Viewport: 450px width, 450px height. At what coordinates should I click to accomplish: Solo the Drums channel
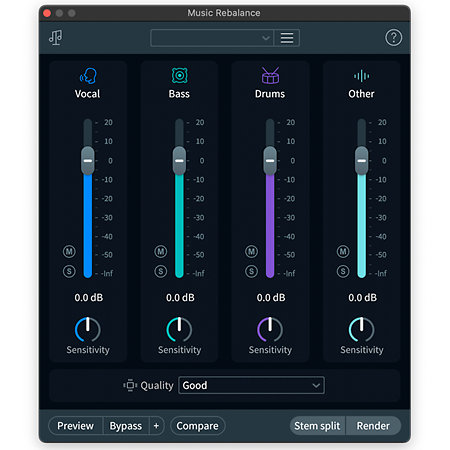251,271
